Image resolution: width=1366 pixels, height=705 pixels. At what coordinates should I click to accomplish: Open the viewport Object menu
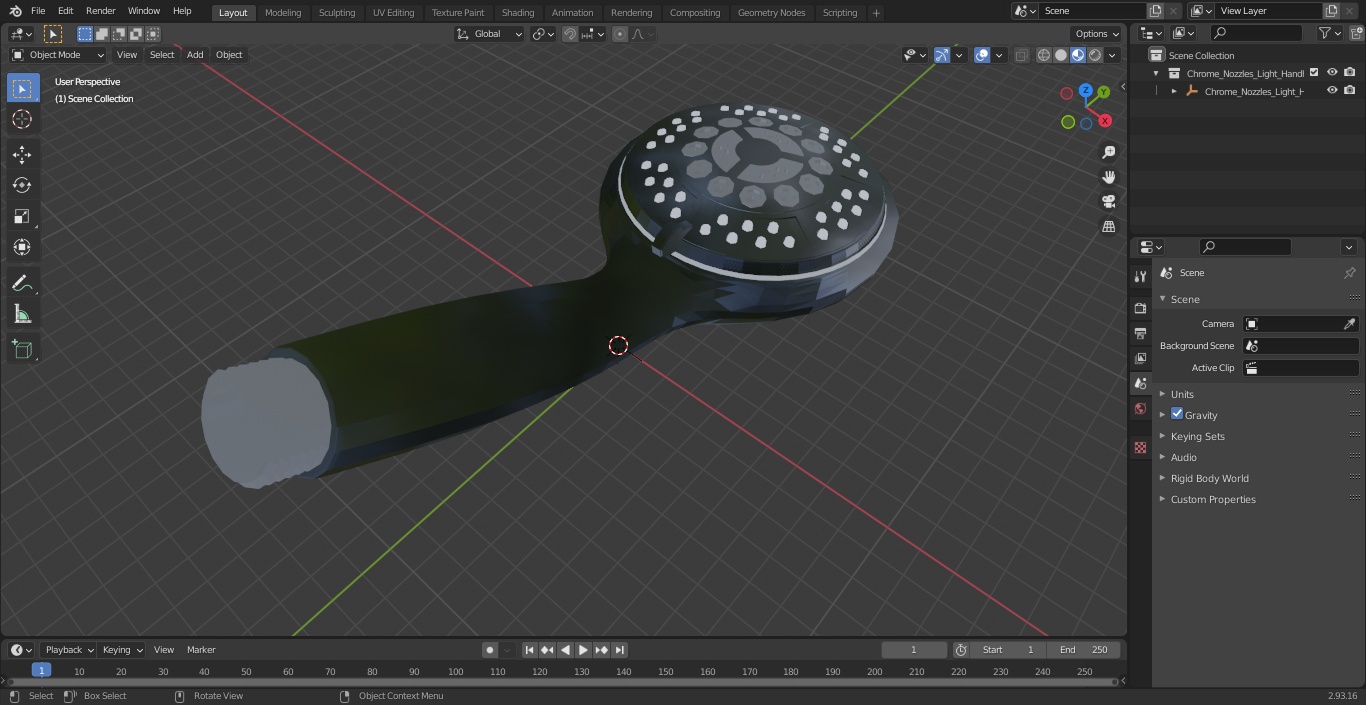coord(229,55)
